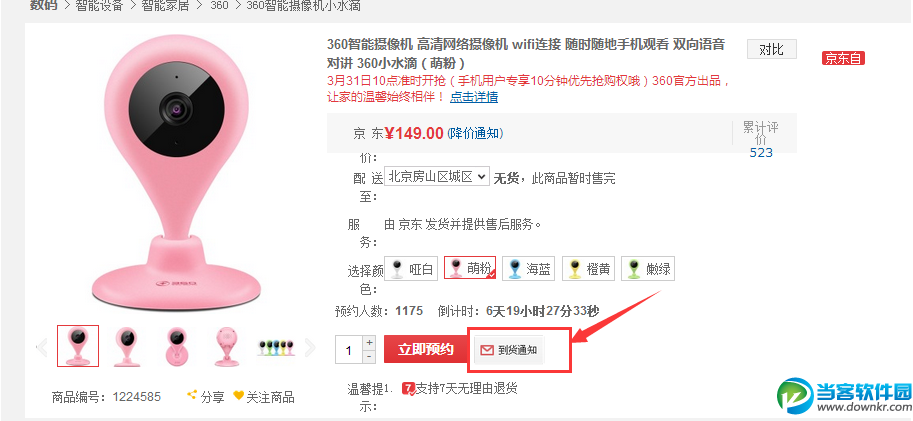Image resolution: width=913 pixels, height=421 pixels.
Task: Show previous thumbnails with left arrow
Action: (x=43, y=348)
